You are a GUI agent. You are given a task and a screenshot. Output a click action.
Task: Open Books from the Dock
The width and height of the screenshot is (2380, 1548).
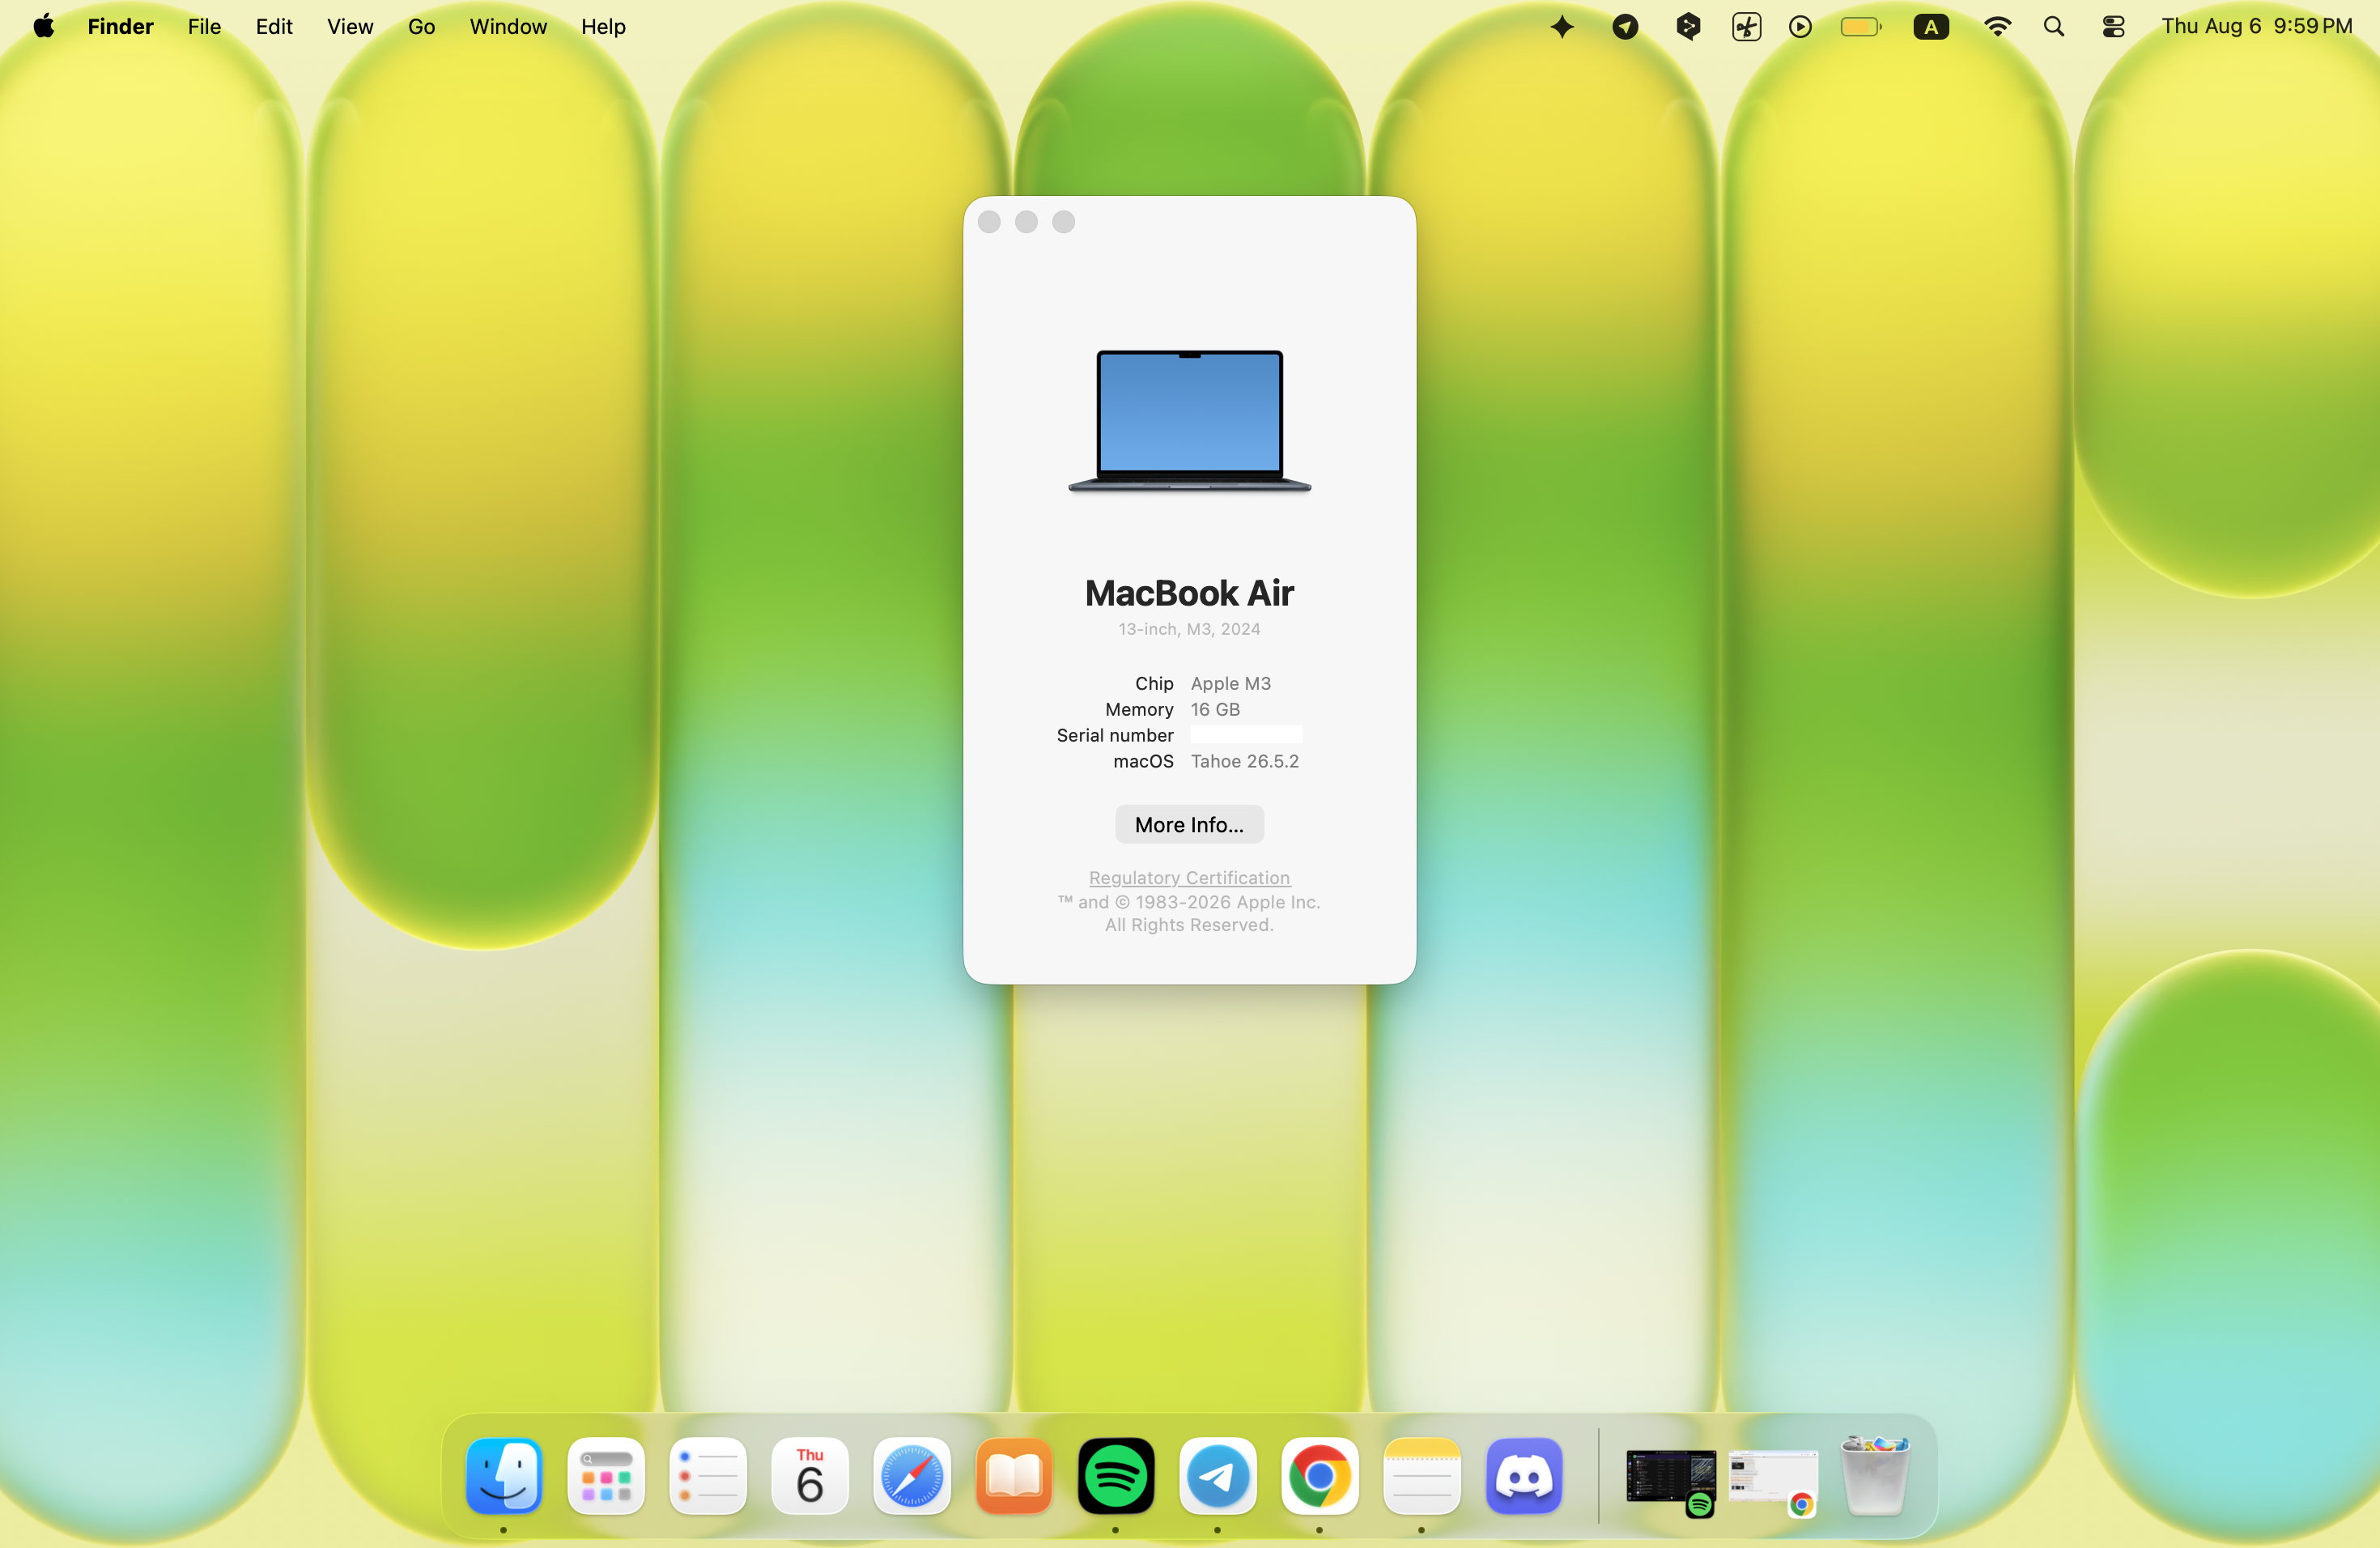[1014, 1476]
